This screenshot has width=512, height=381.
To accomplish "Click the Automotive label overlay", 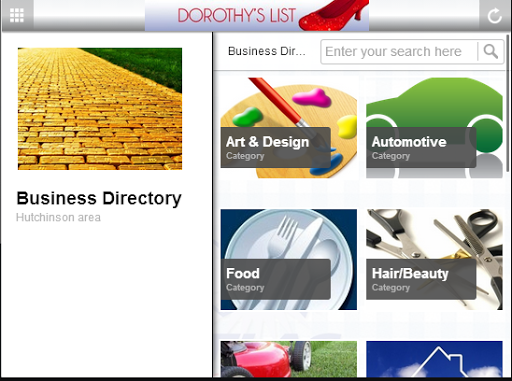I will click(x=421, y=147).
